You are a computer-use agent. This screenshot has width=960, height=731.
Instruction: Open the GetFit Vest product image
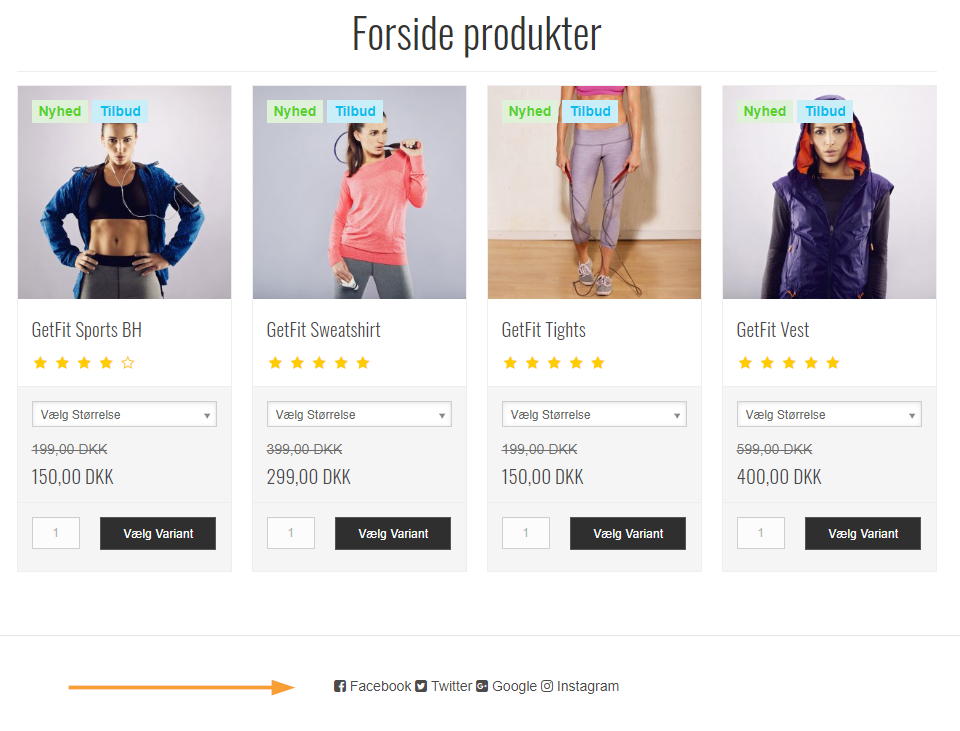(x=830, y=192)
